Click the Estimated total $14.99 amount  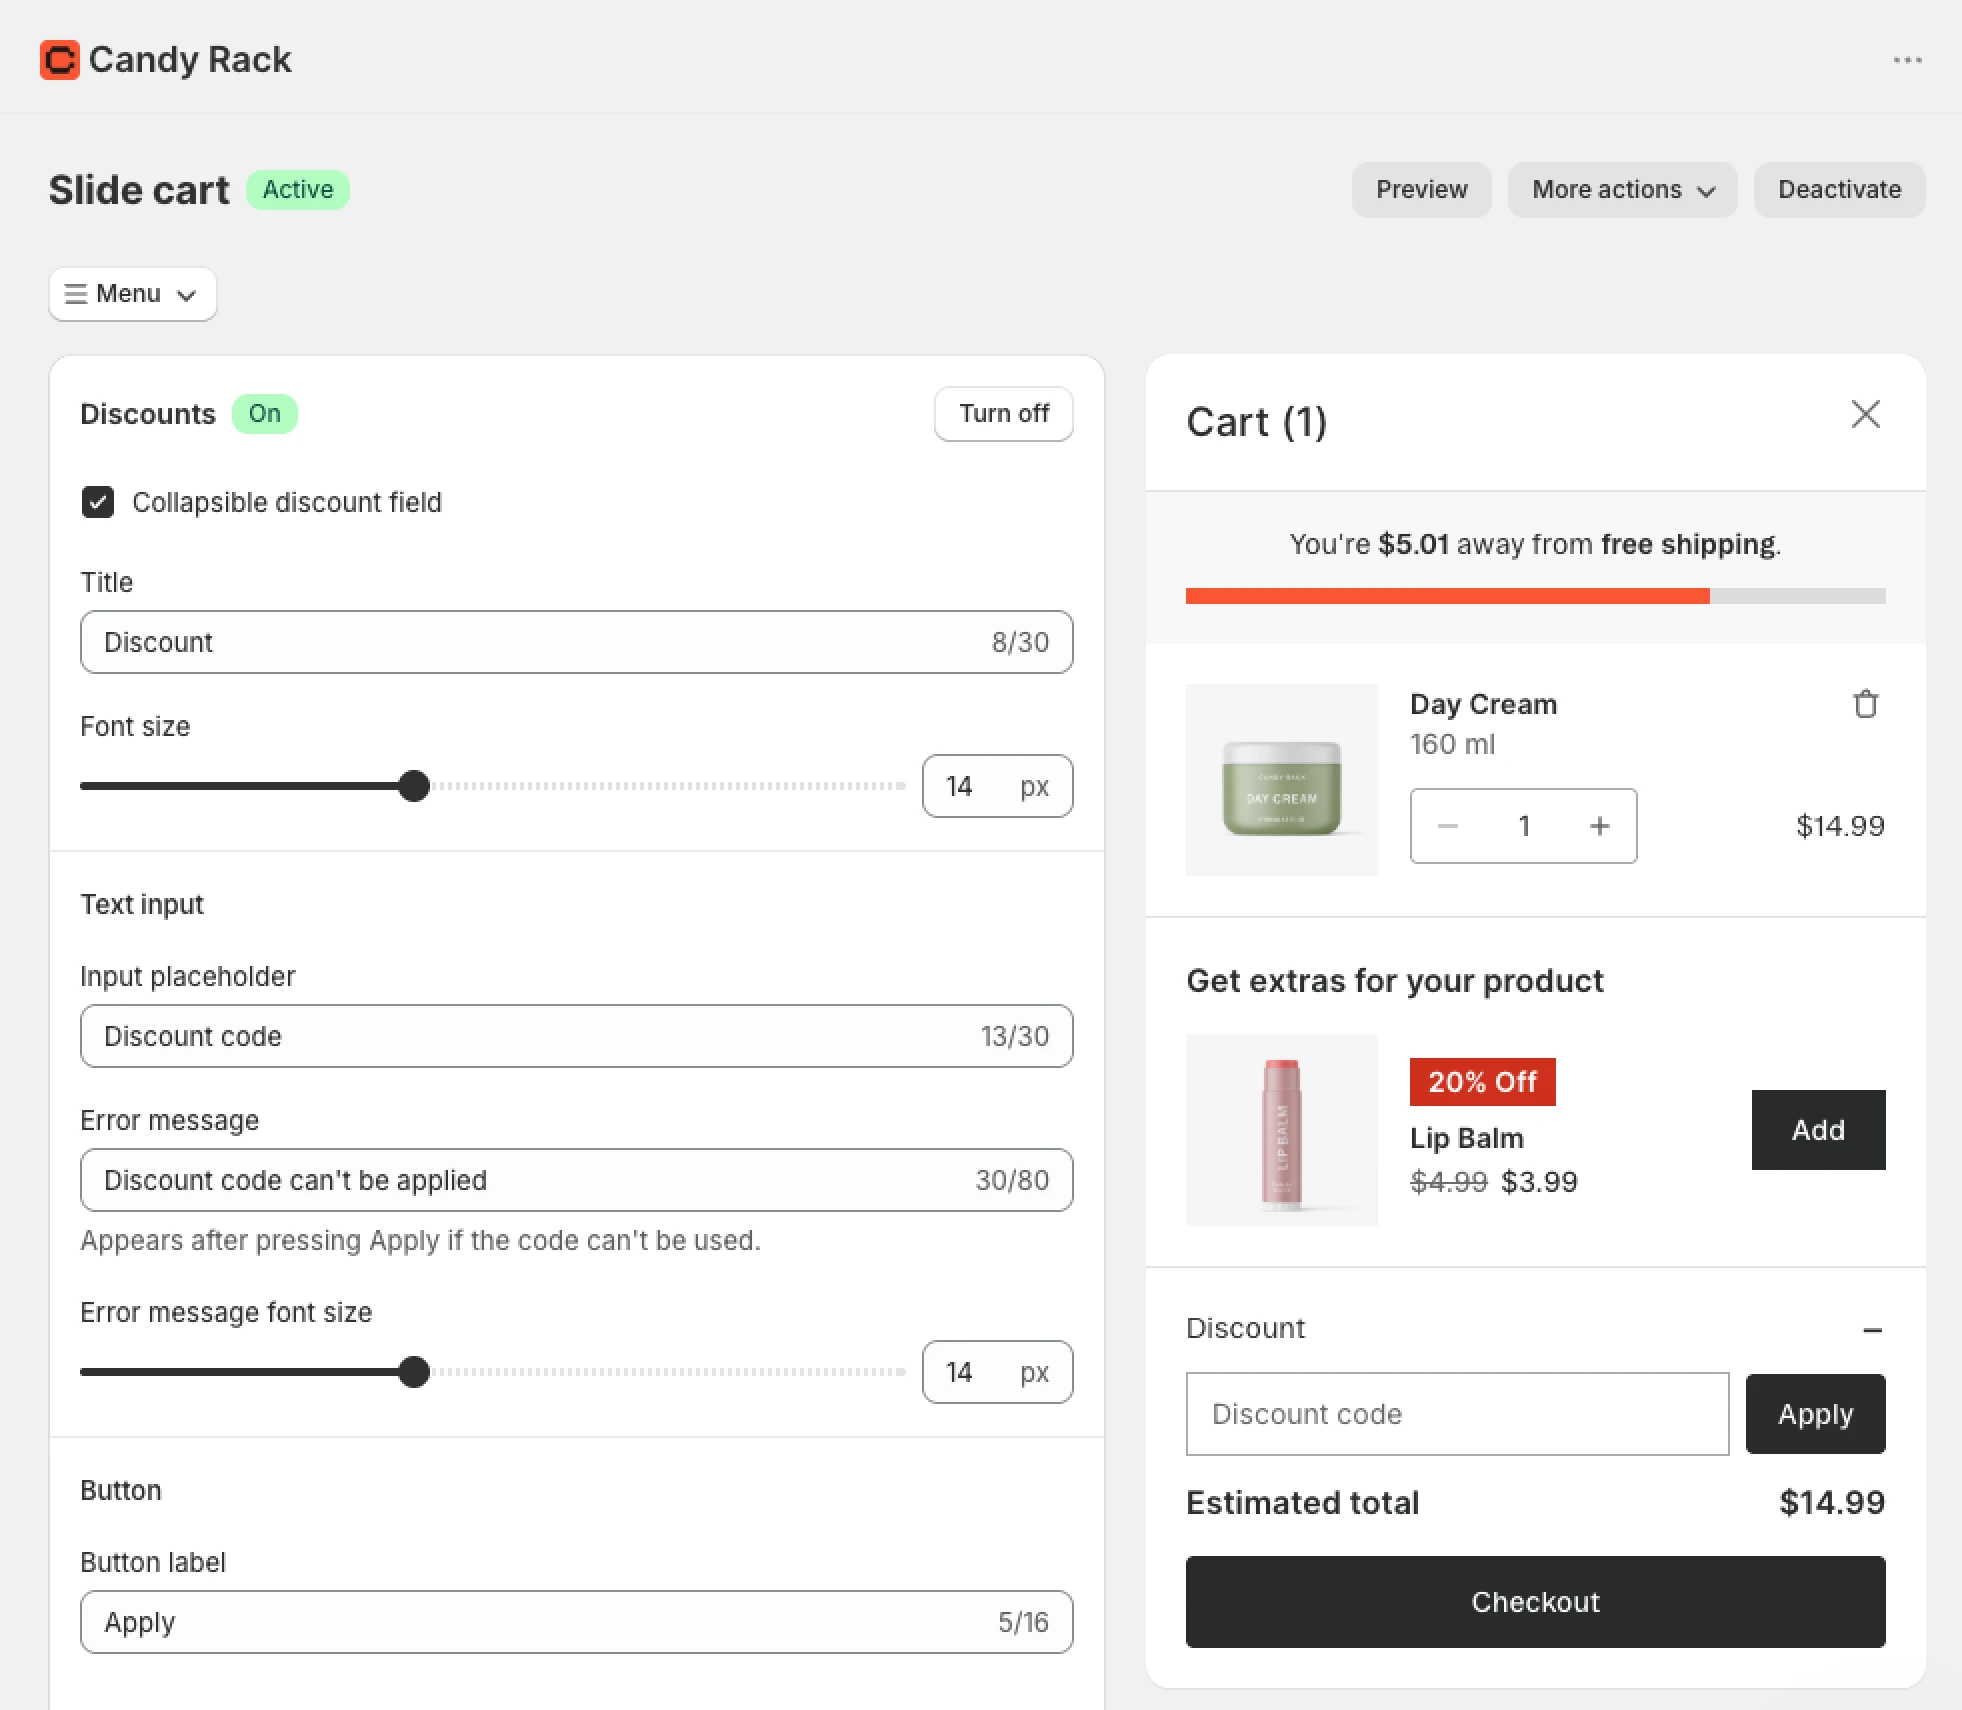coord(1831,1502)
